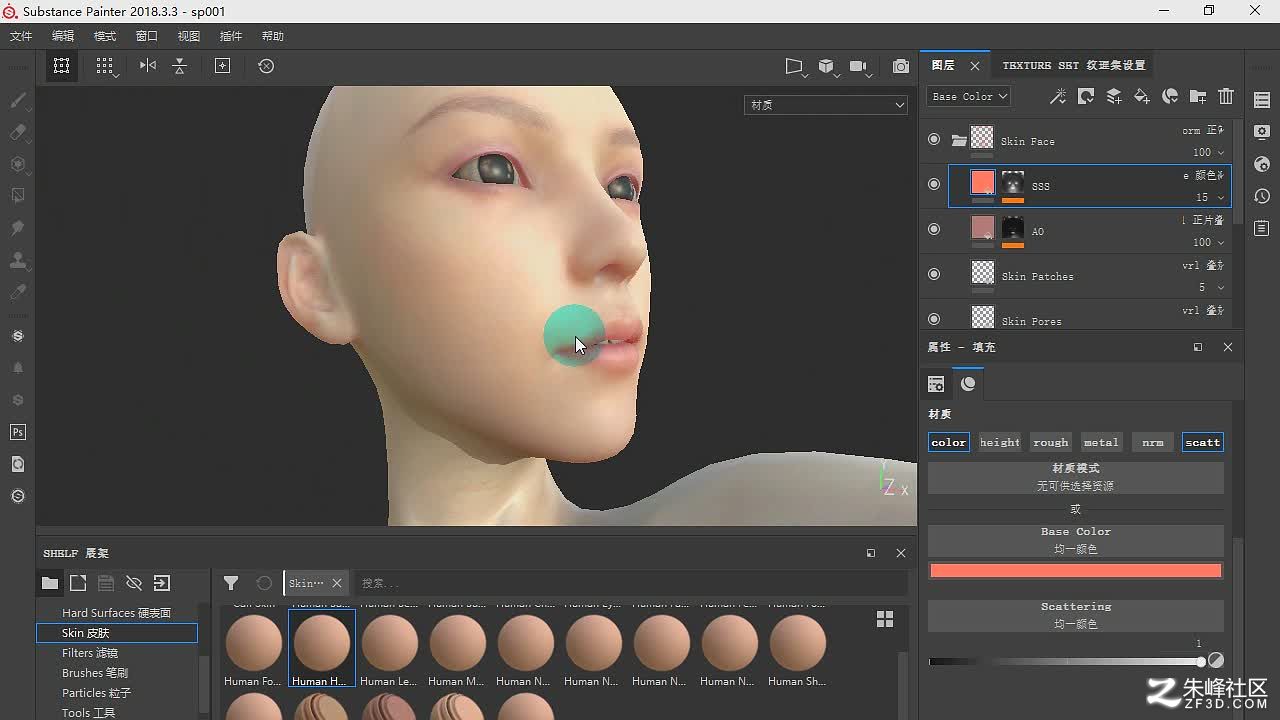Click the shelf search field
The height and width of the screenshot is (720, 1280).
coord(632,583)
